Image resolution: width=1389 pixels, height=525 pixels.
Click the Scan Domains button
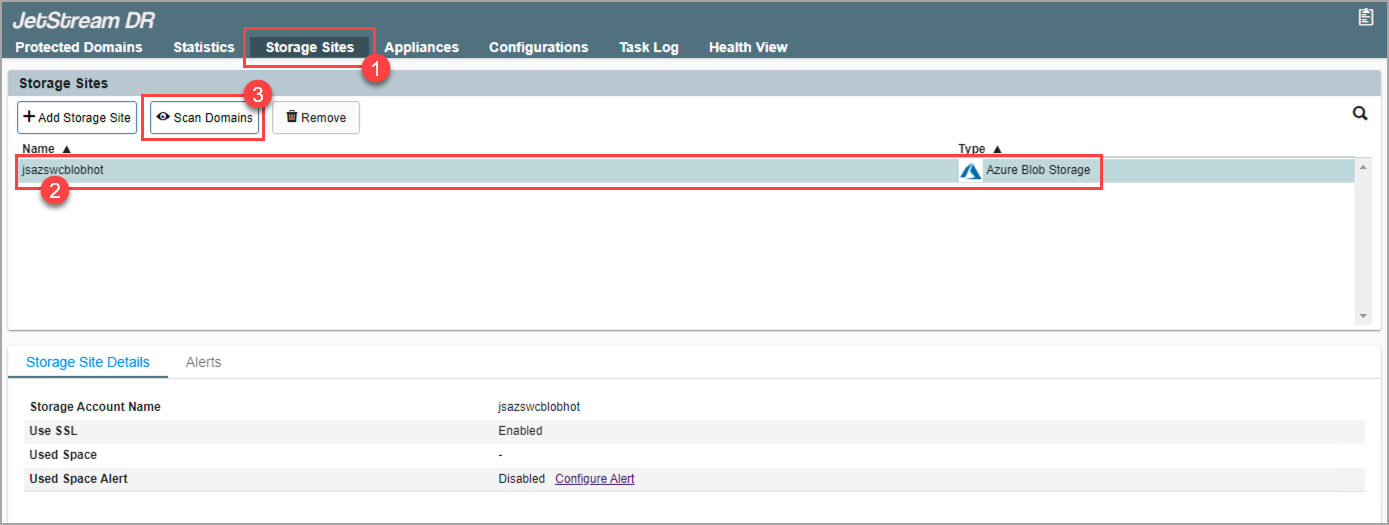204,118
